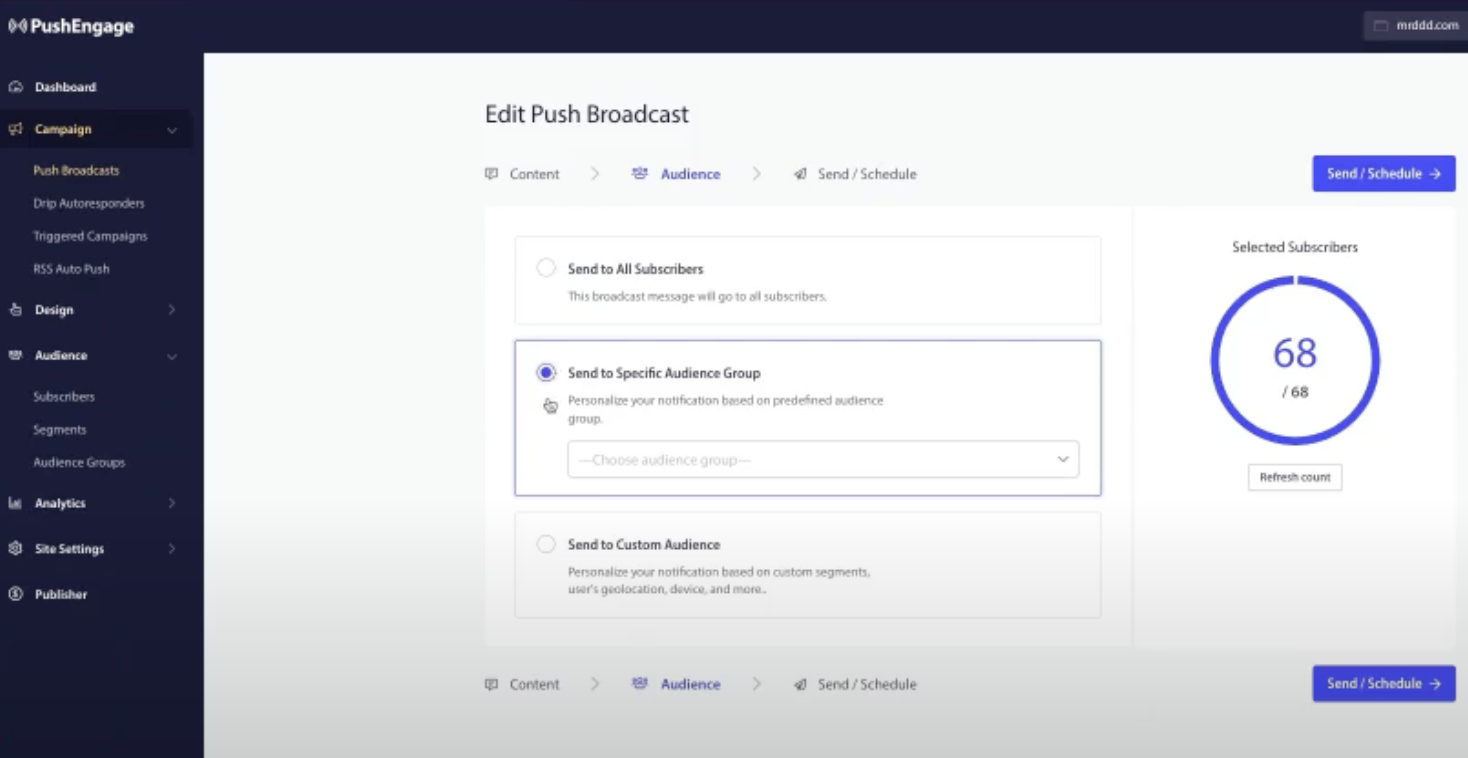This screenshot has height=758, width=1468.
Task: Click the Campaign megaphone icon
Action: [x=14, y=129]
